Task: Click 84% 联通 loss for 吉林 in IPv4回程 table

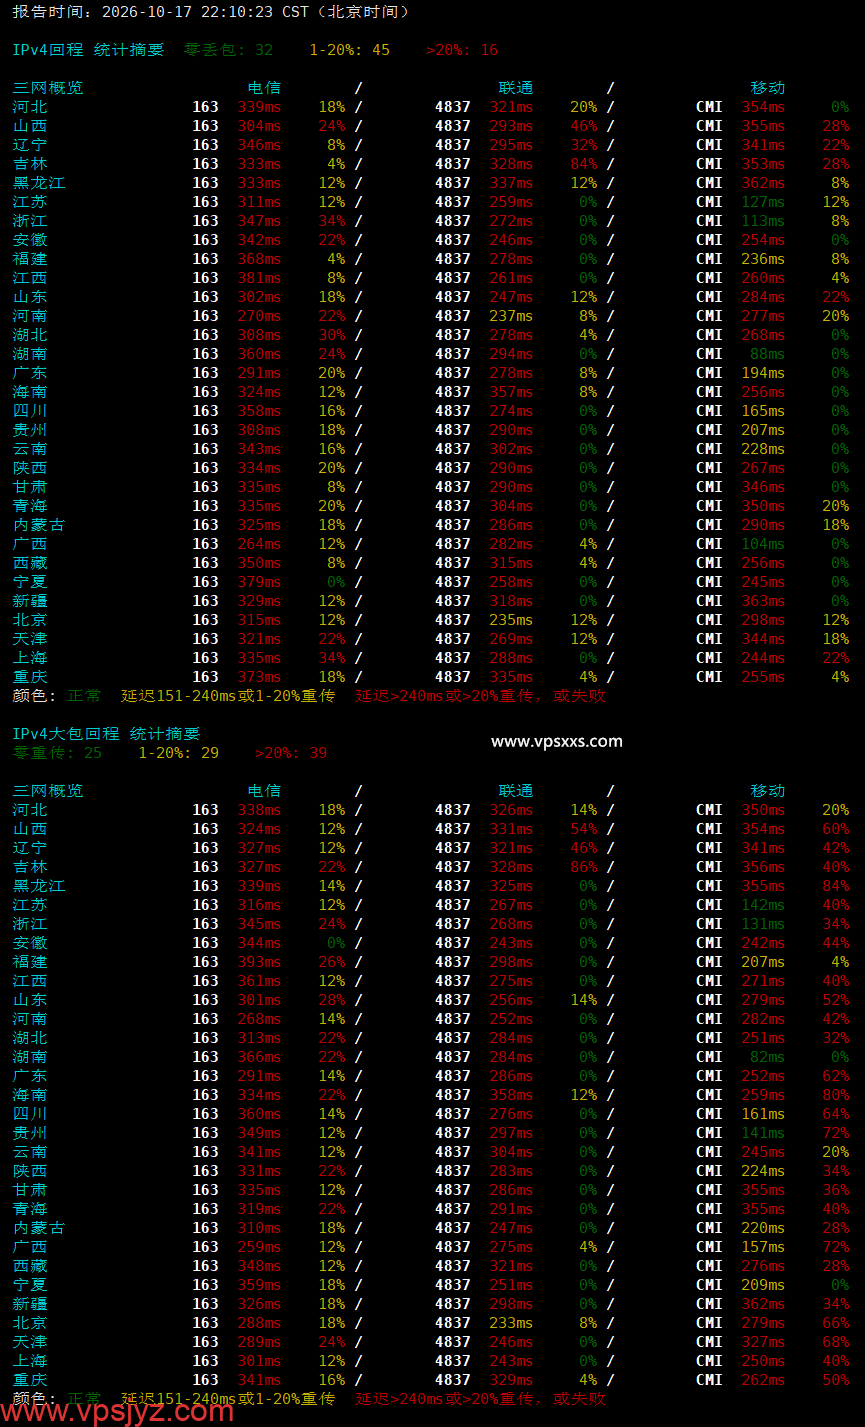Action: coord(583,164)
